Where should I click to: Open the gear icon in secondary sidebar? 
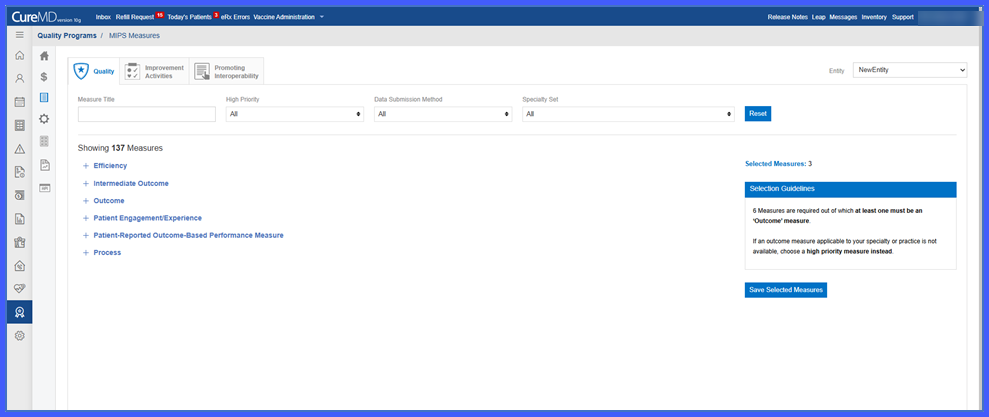point(44,119)
